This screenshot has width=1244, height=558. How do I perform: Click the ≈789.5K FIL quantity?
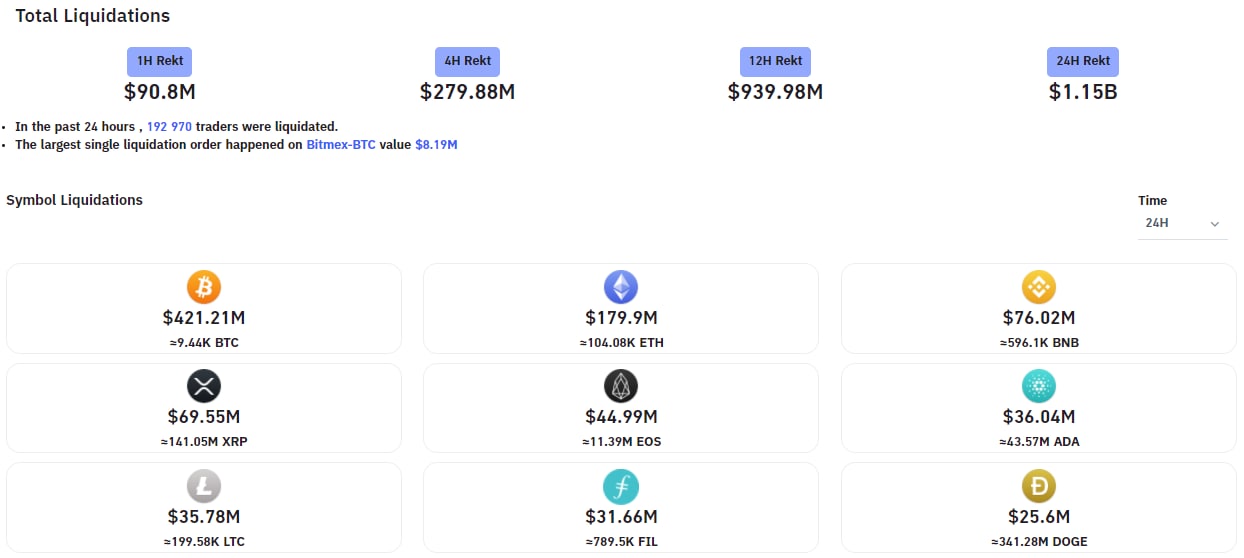click(x=621, y=542)
